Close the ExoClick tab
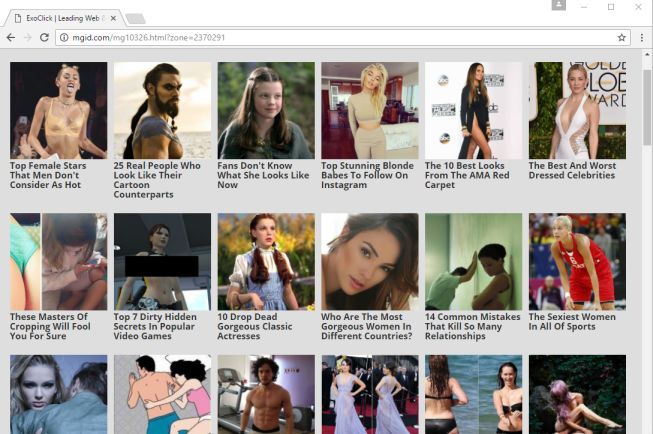This screenshot has height=434, width=653. (113, 18)
